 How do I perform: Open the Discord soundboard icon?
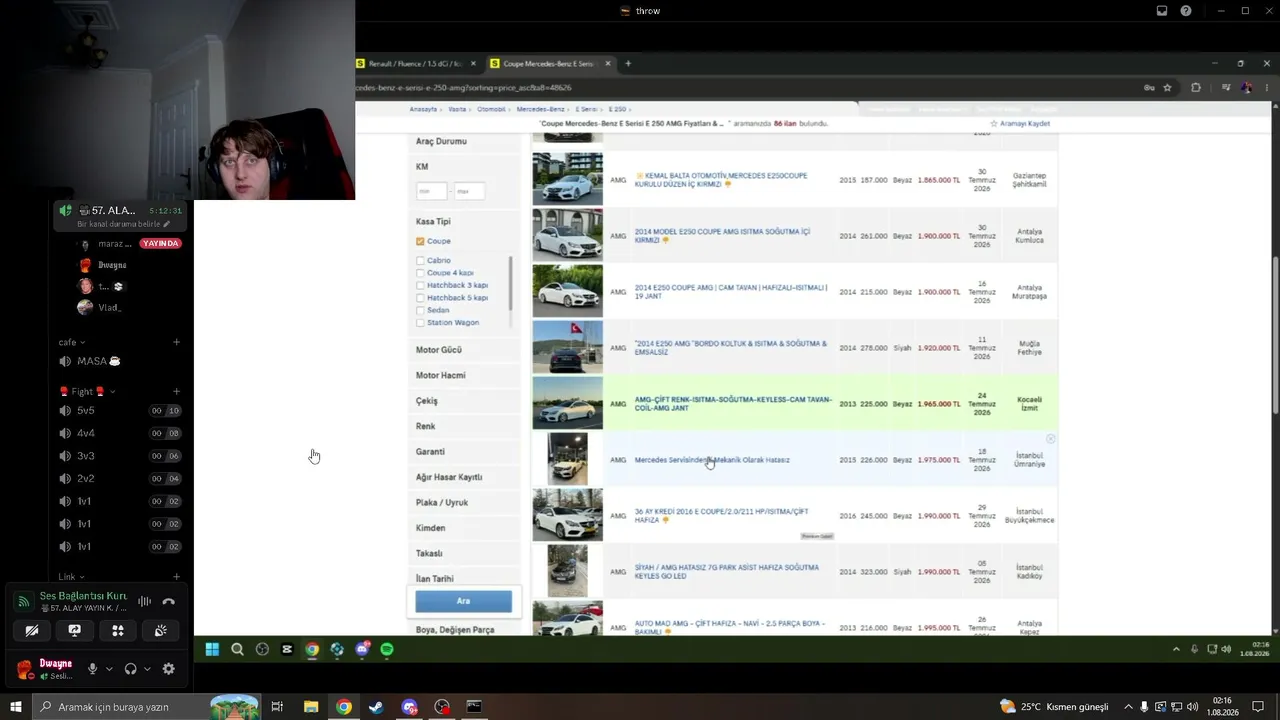[160, 630]
